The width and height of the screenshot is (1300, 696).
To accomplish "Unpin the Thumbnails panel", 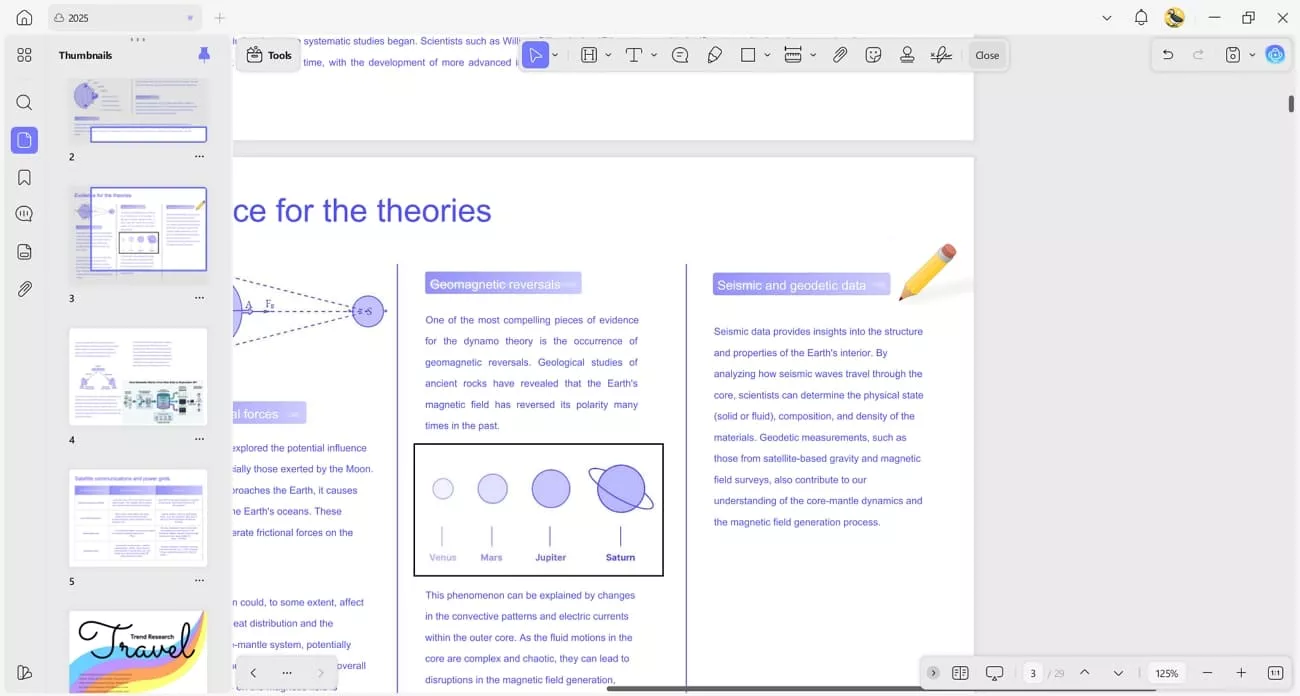I will 204,55.
